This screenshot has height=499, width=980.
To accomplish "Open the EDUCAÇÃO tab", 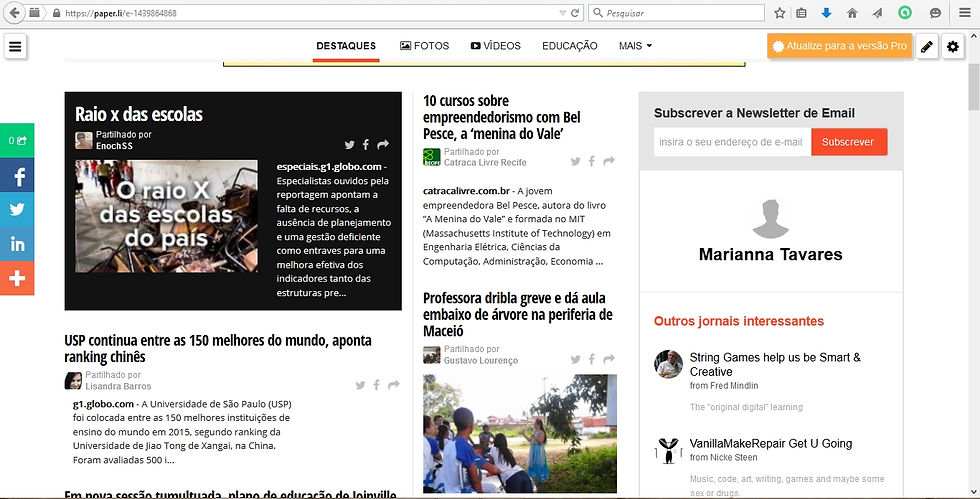I will (569, 46).
